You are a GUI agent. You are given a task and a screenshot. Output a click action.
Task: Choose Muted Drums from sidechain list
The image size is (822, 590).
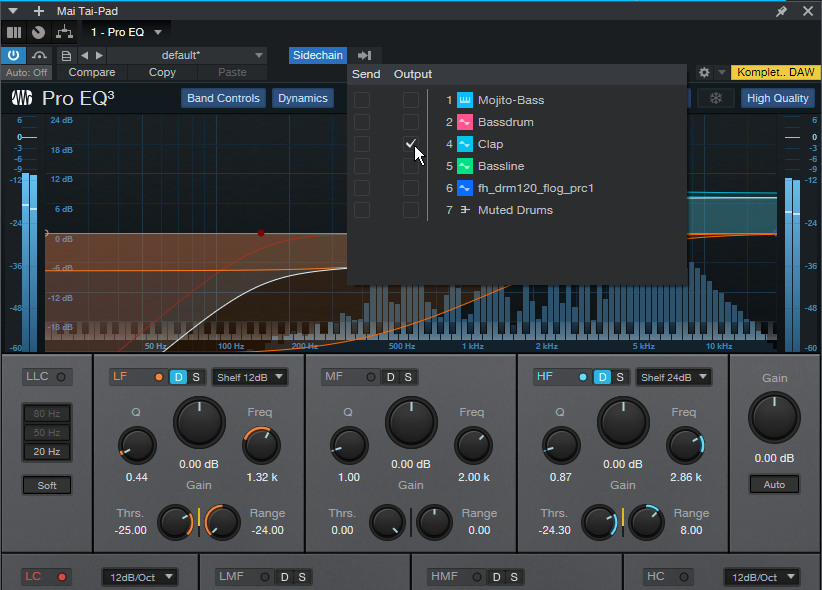point(514,210)
